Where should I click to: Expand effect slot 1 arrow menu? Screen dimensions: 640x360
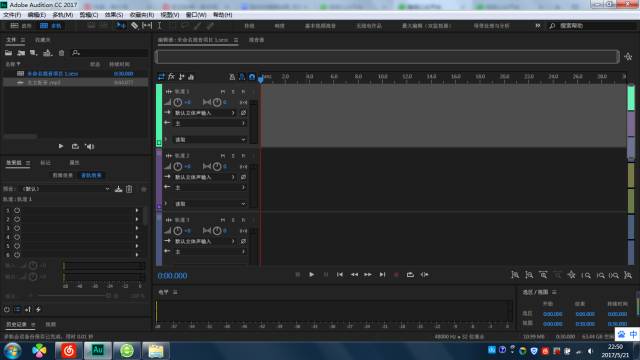tap(137, 211)
